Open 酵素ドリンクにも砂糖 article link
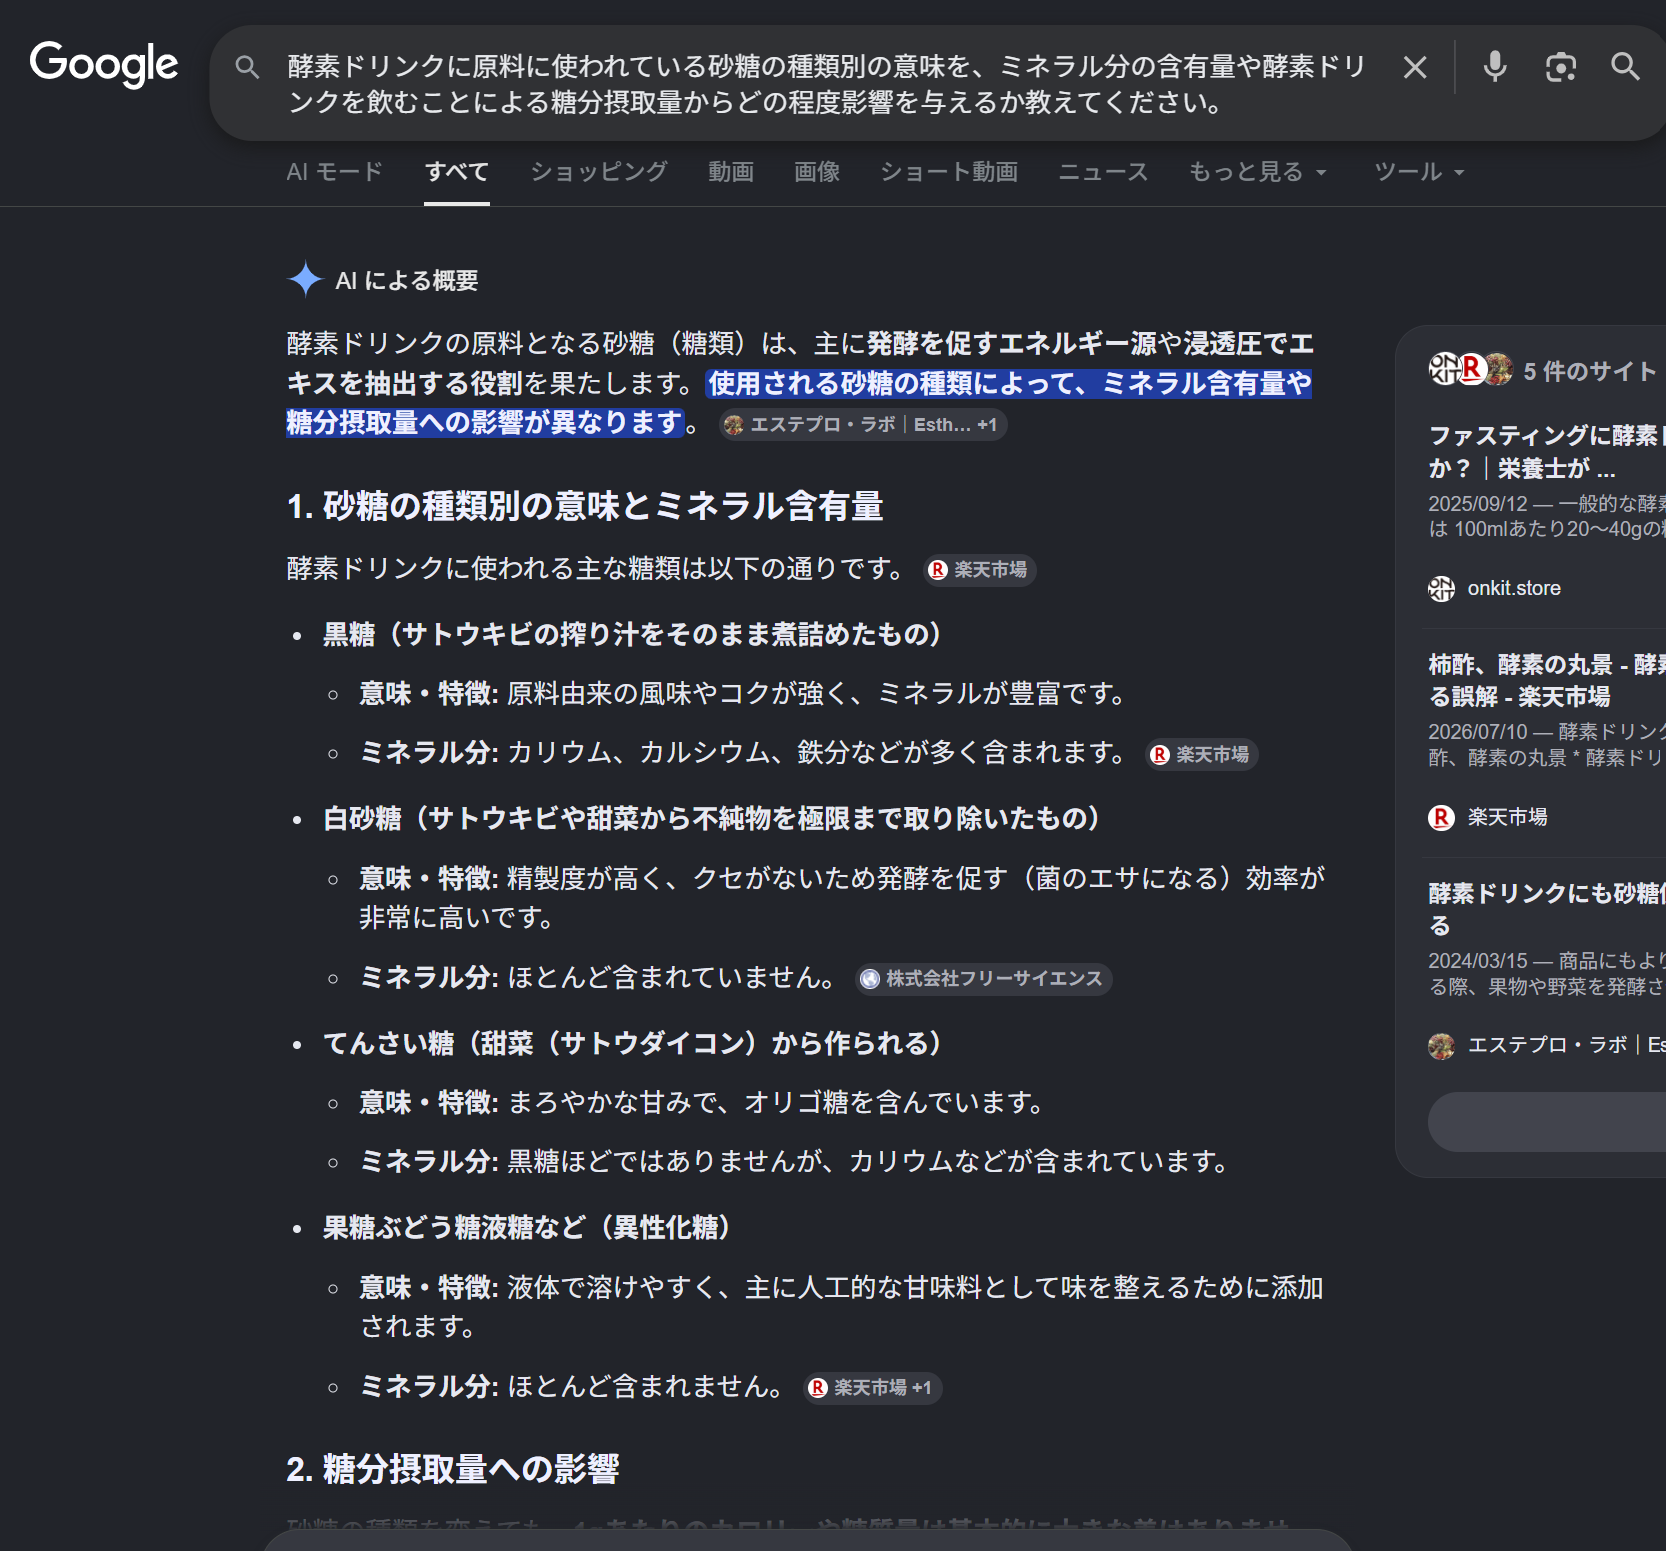 pyautogui.click(x=1546, y=909)
